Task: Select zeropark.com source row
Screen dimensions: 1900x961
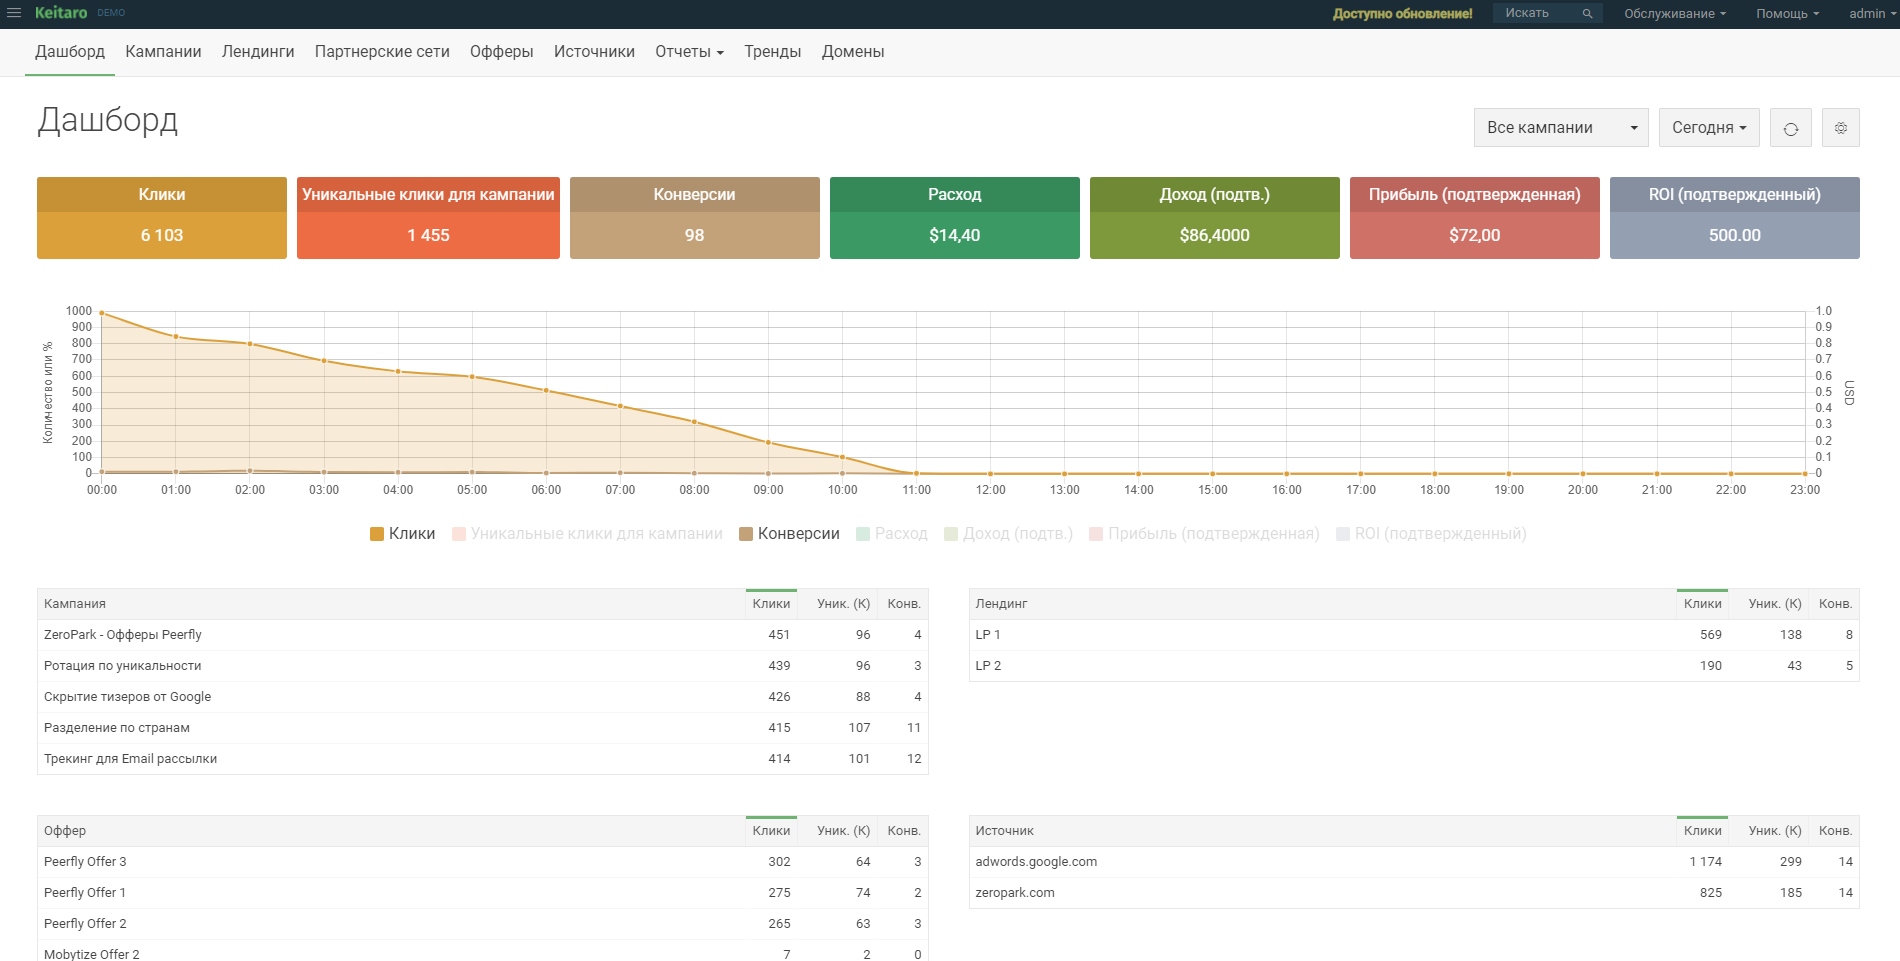Action: pyautogui.click(x=1414, y=893)
